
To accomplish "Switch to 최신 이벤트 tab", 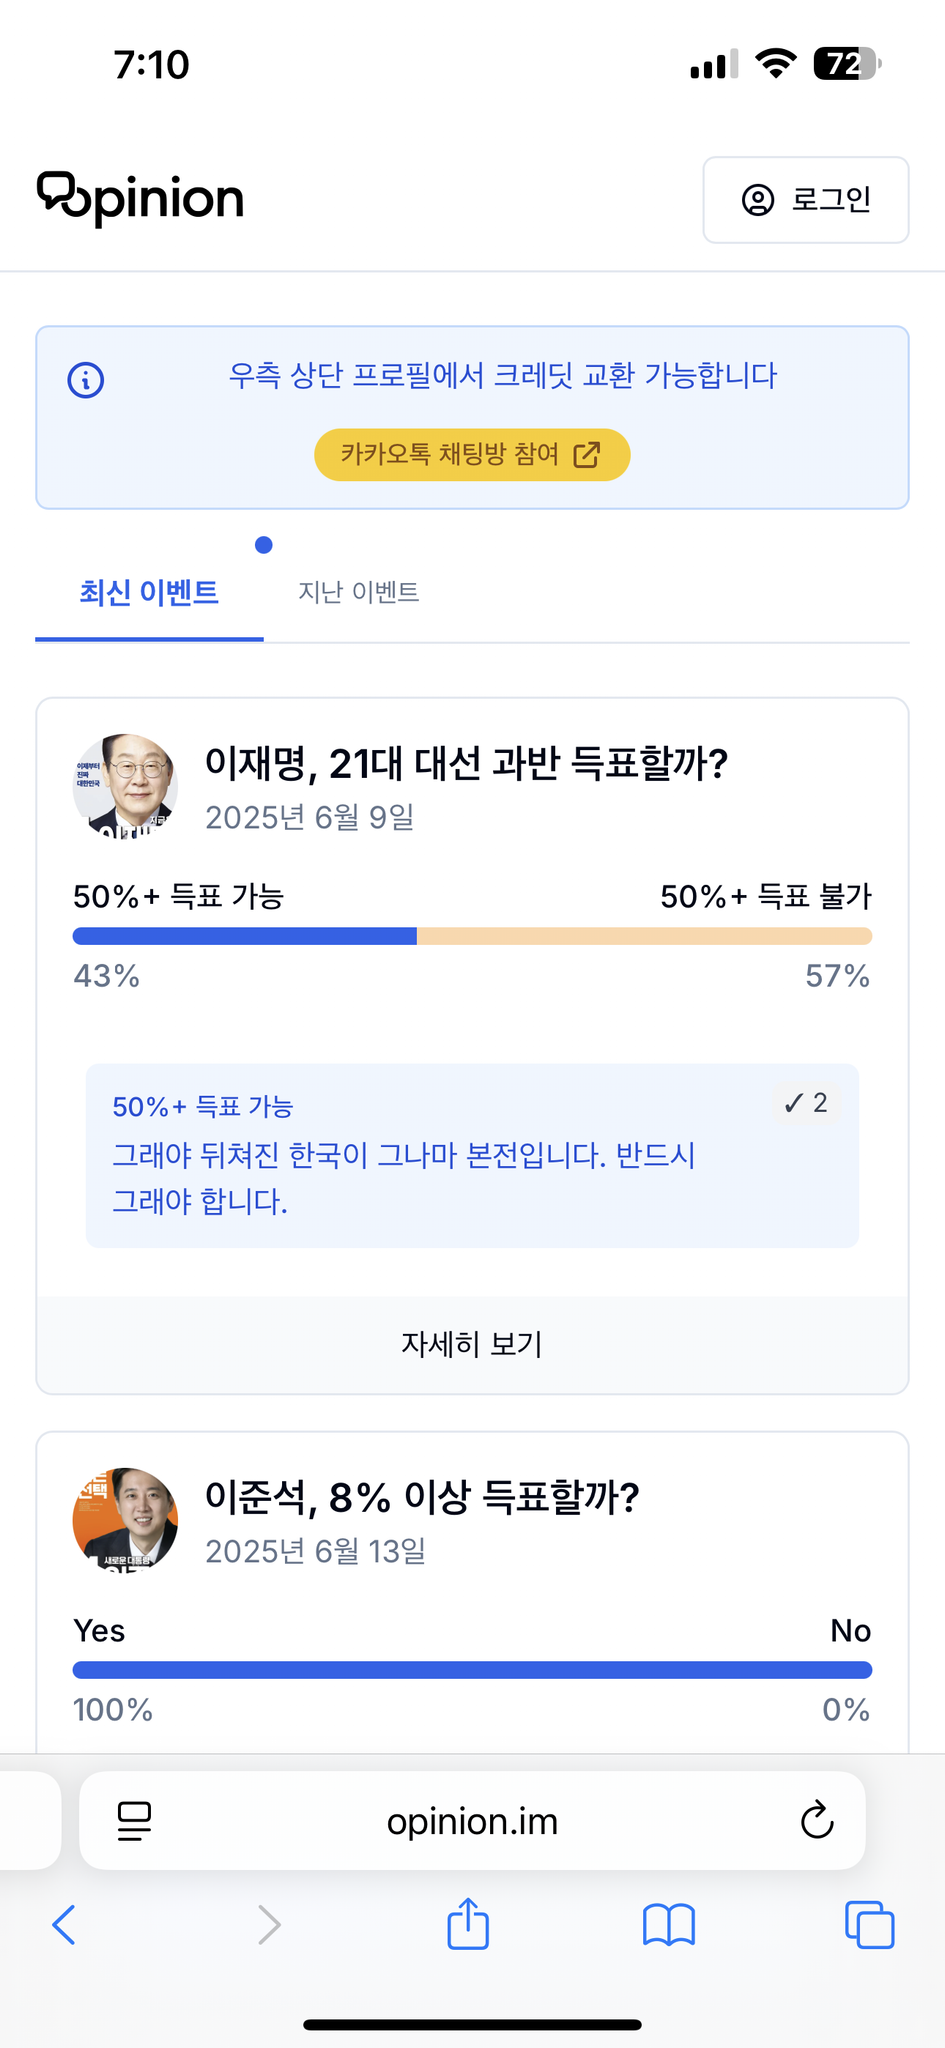I will 149,593.
